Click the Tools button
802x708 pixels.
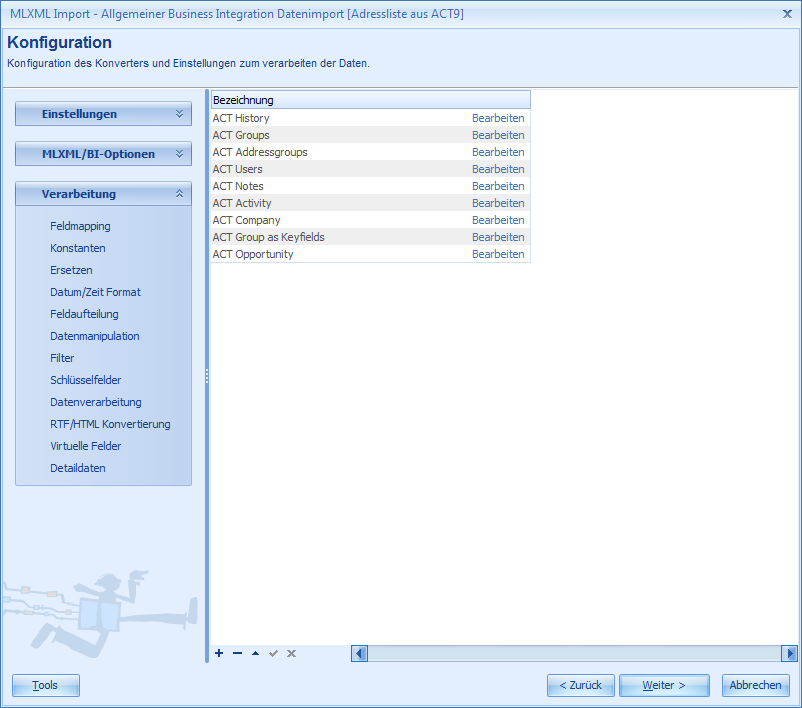(45, 685)
